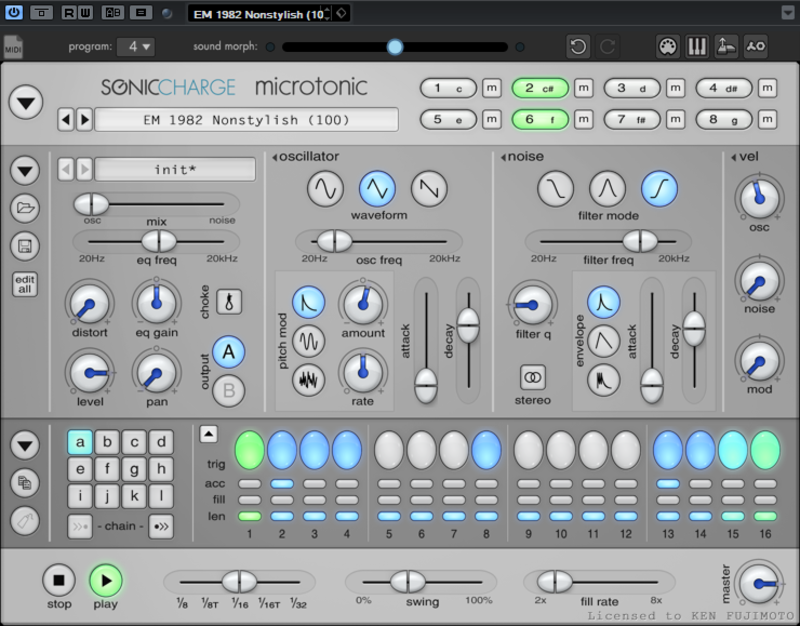Mute drum channel 1
The height and width of the screenshot is (626, 800).
coord(492,88)
